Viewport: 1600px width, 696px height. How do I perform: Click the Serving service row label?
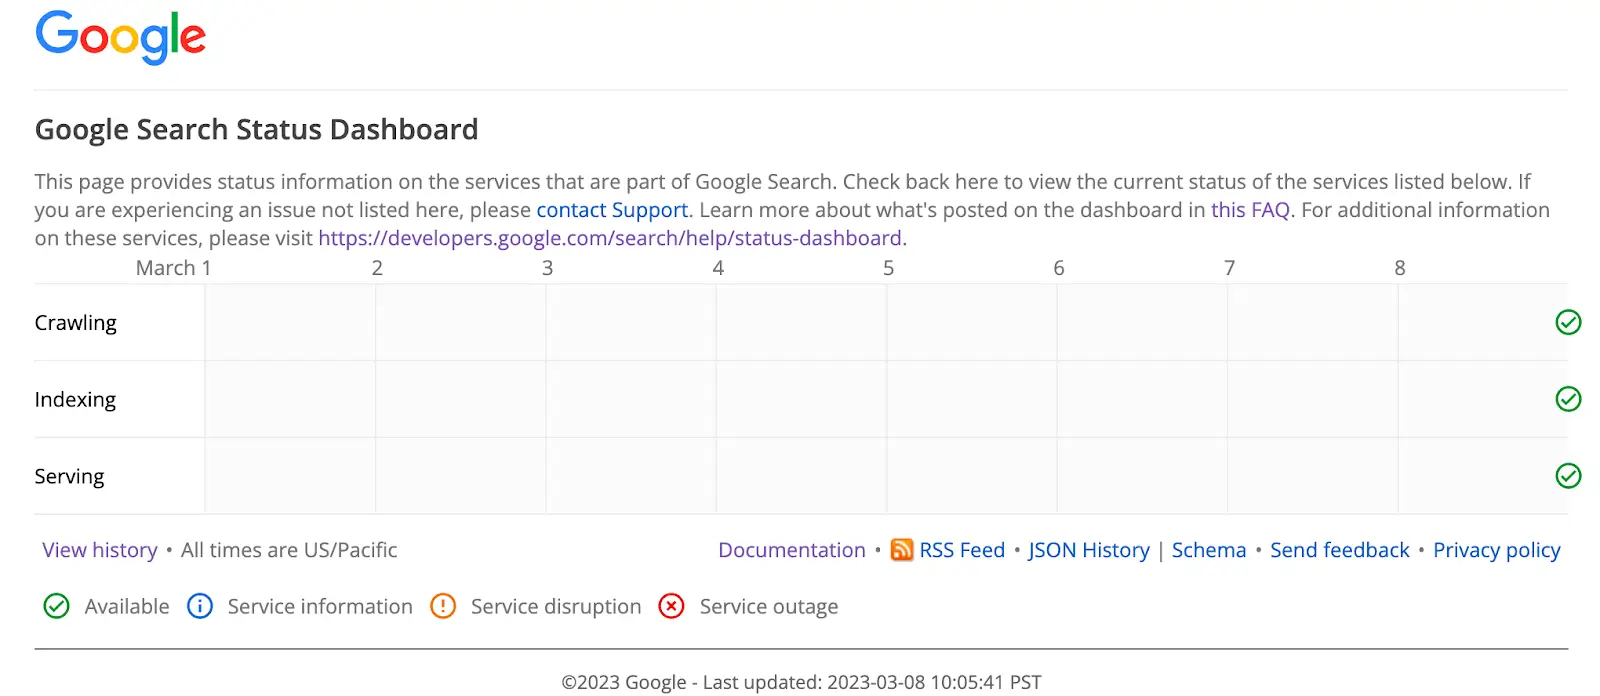[x=69, y=477]
